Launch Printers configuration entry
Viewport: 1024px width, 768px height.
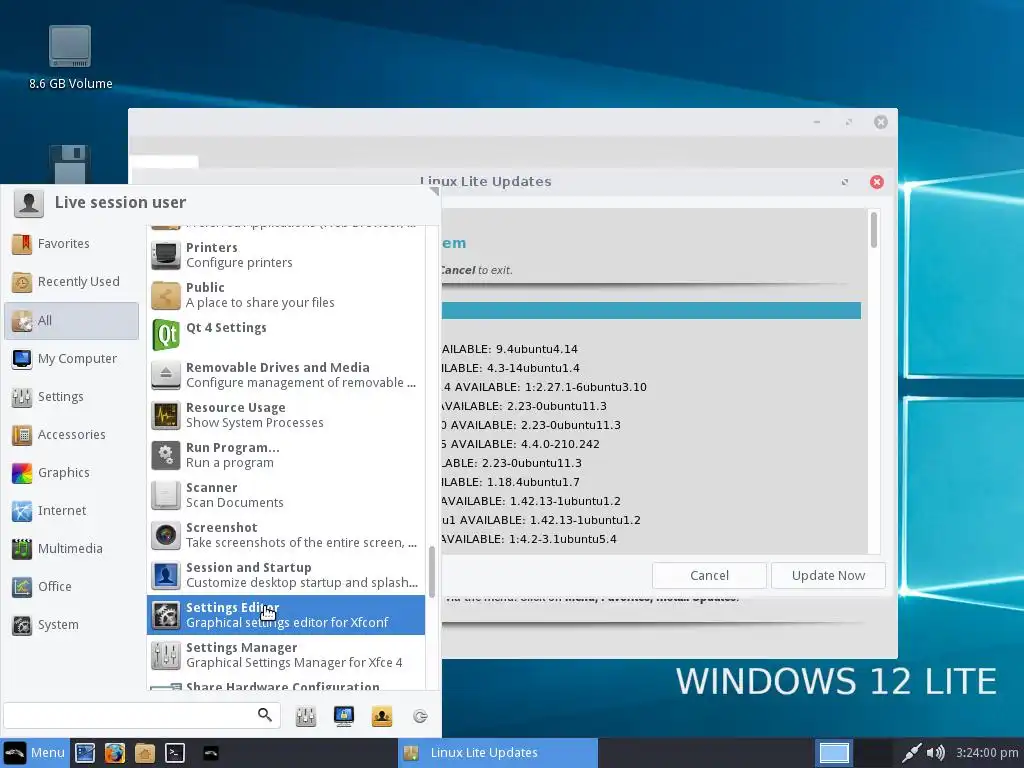(x=286, y=255)
